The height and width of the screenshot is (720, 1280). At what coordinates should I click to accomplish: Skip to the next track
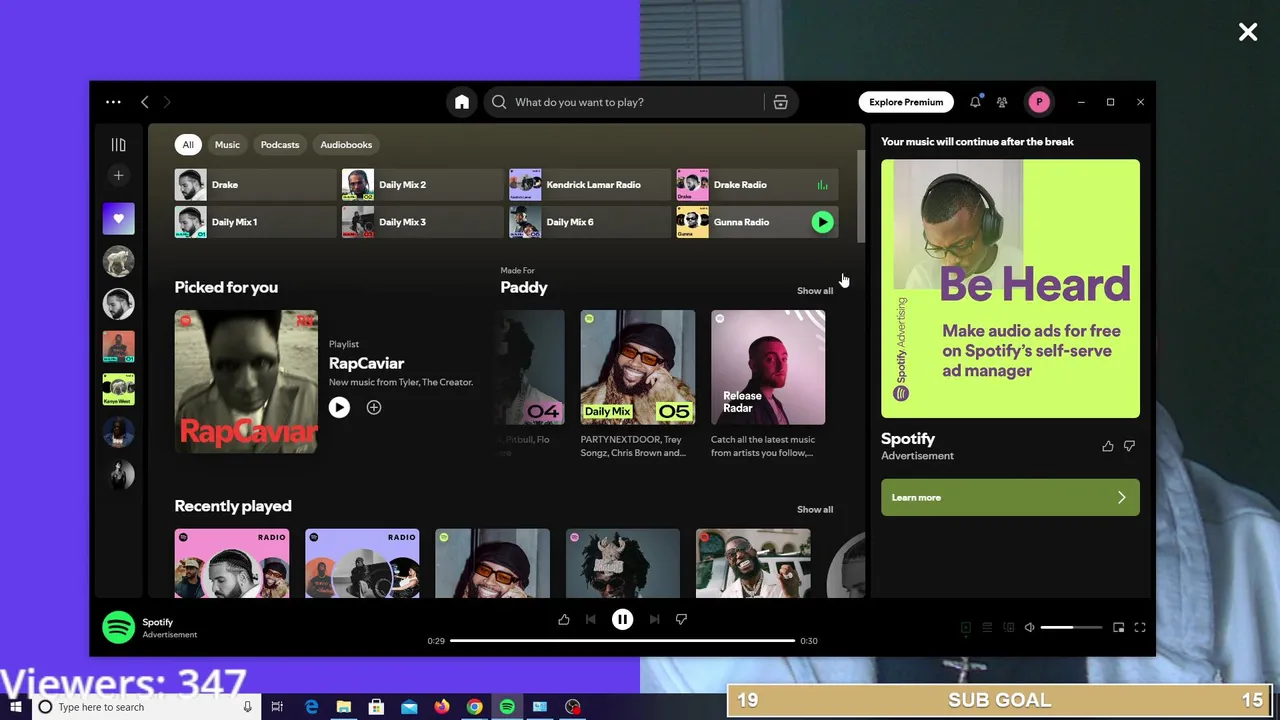(654, 620)
